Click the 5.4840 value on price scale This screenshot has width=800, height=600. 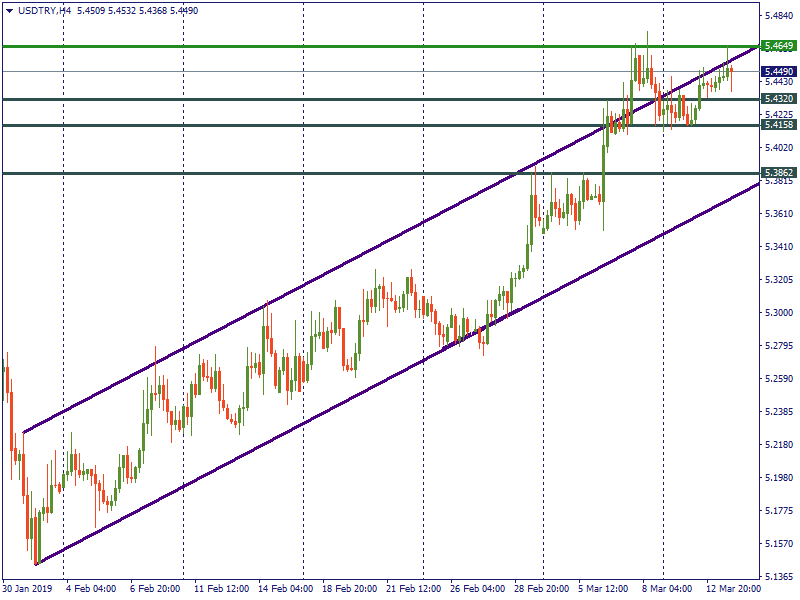[778, 16]
